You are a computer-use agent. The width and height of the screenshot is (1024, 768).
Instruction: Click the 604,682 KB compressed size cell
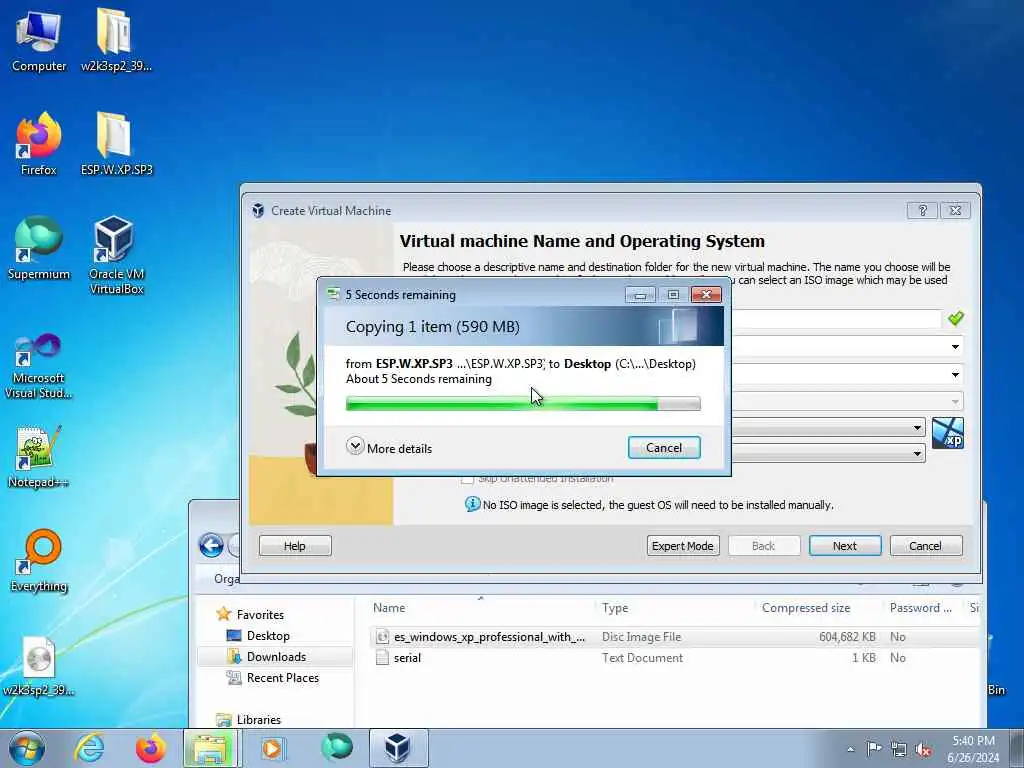847,637
